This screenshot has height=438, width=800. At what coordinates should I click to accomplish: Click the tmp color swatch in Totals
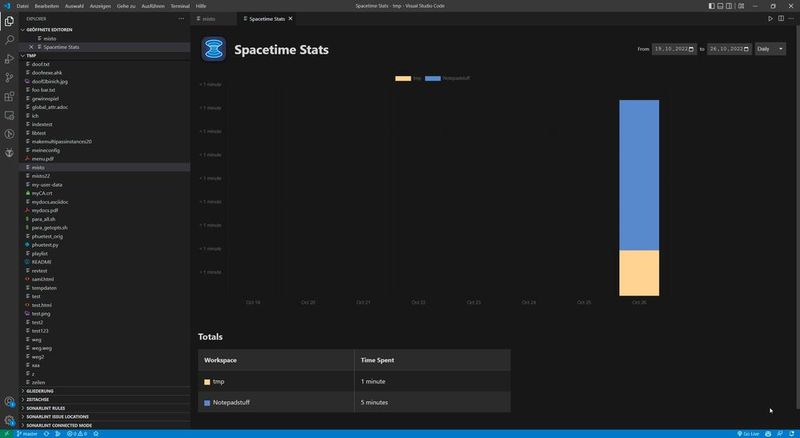(207, 382)
